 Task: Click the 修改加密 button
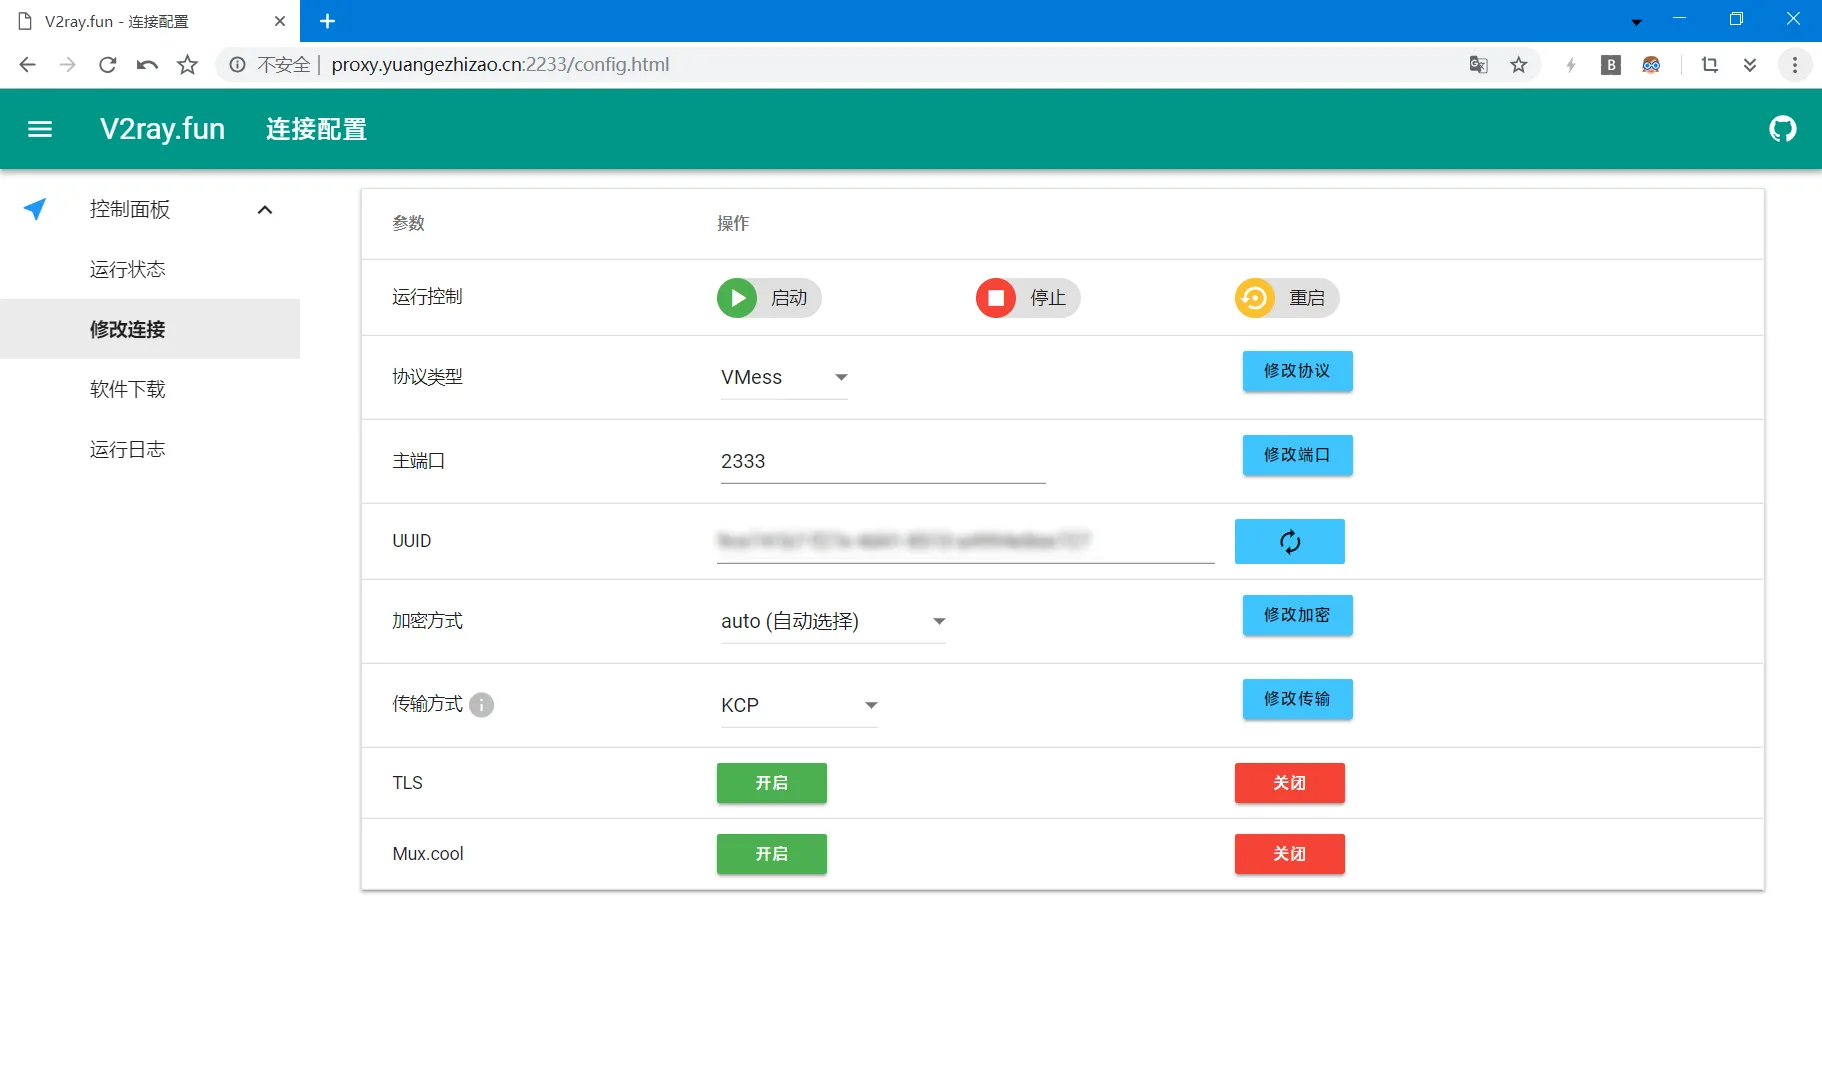[1297, 615]
